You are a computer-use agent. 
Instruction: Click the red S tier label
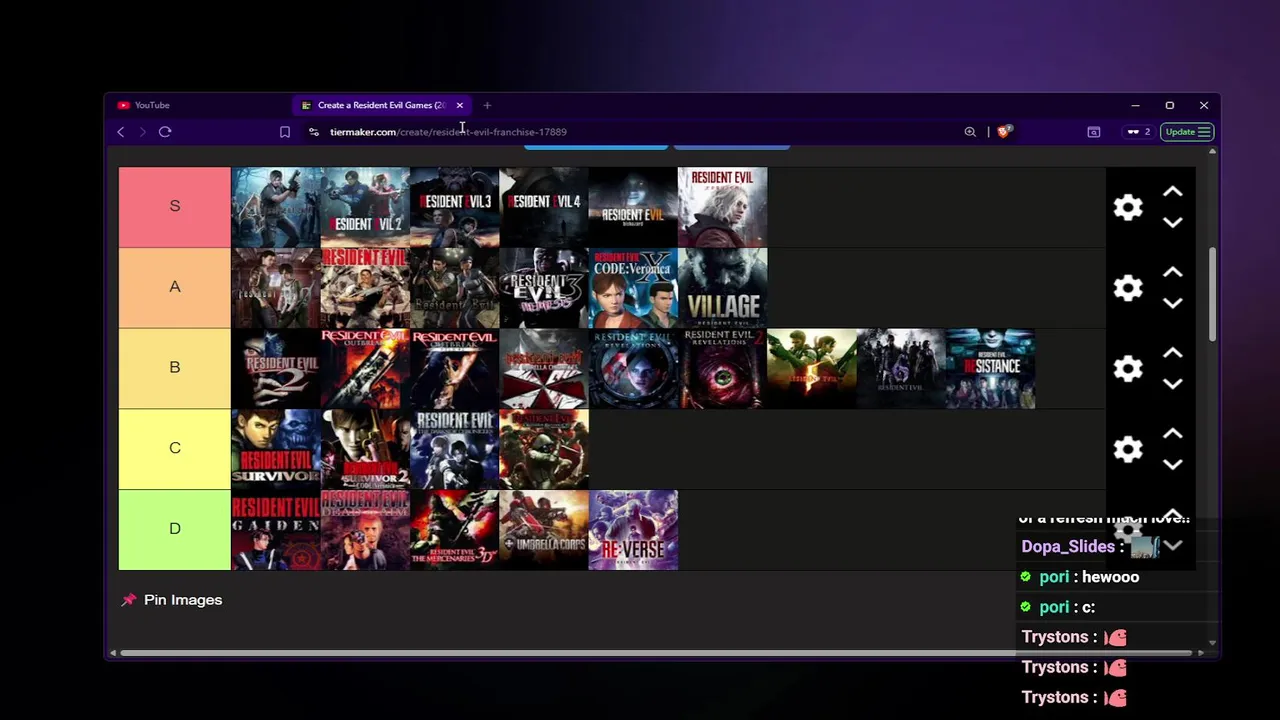(175, 207)
